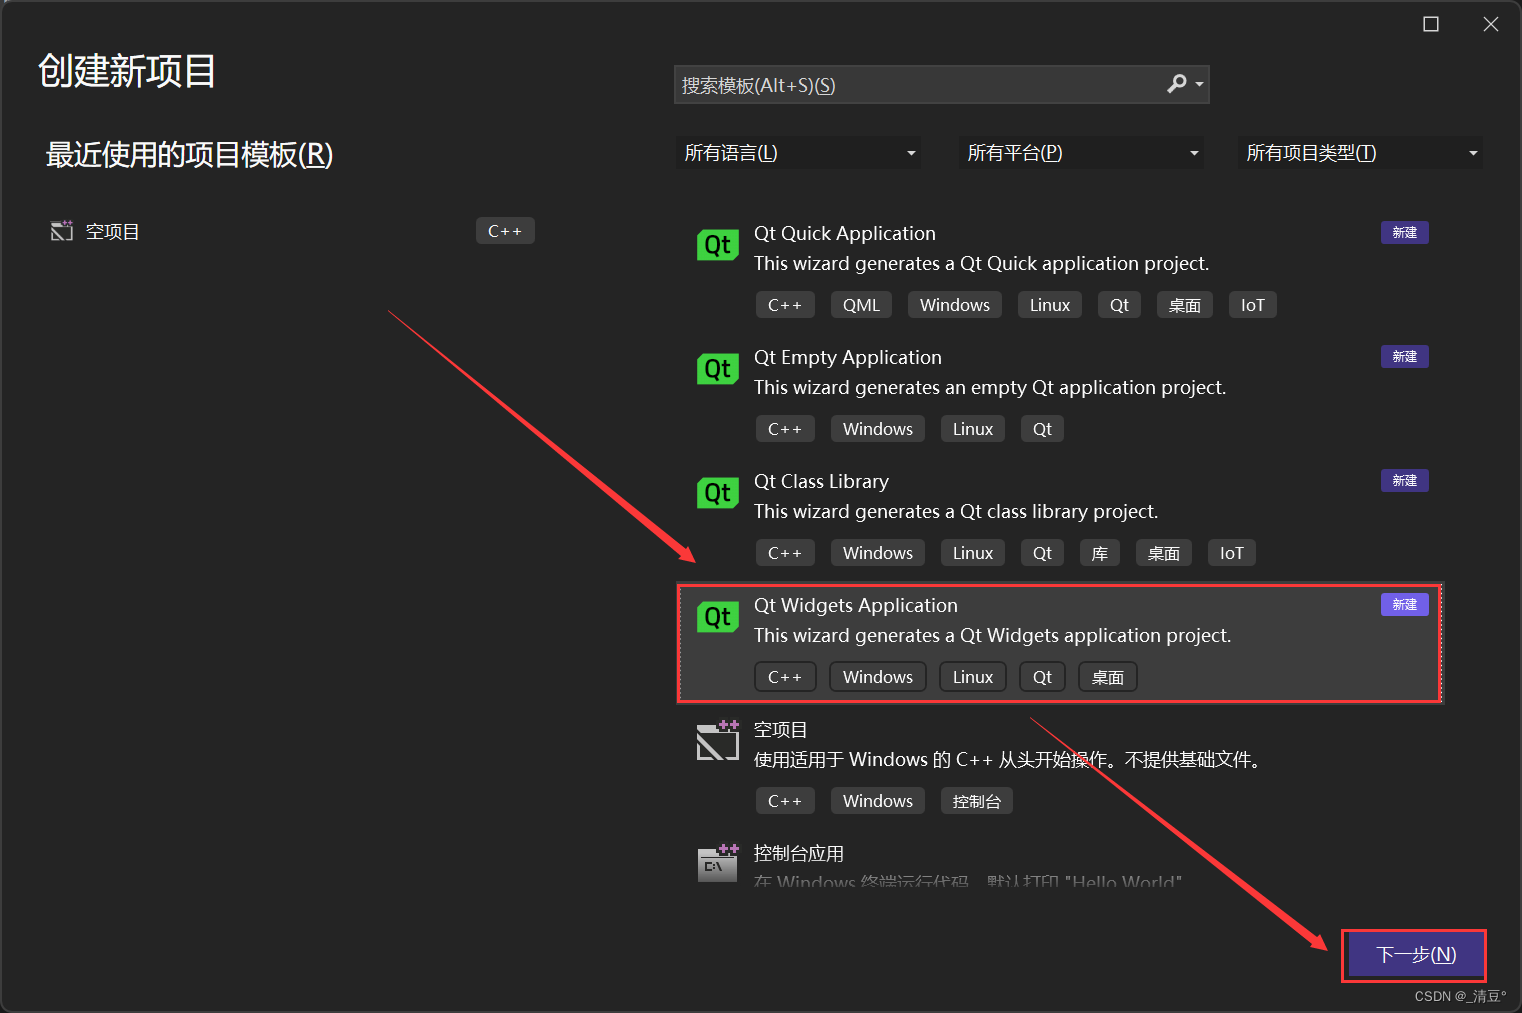Viewport: 1522px width, 1013px height.
Task: Open the 所有平台 platform filter dropdown
Action: point(1081,153)
